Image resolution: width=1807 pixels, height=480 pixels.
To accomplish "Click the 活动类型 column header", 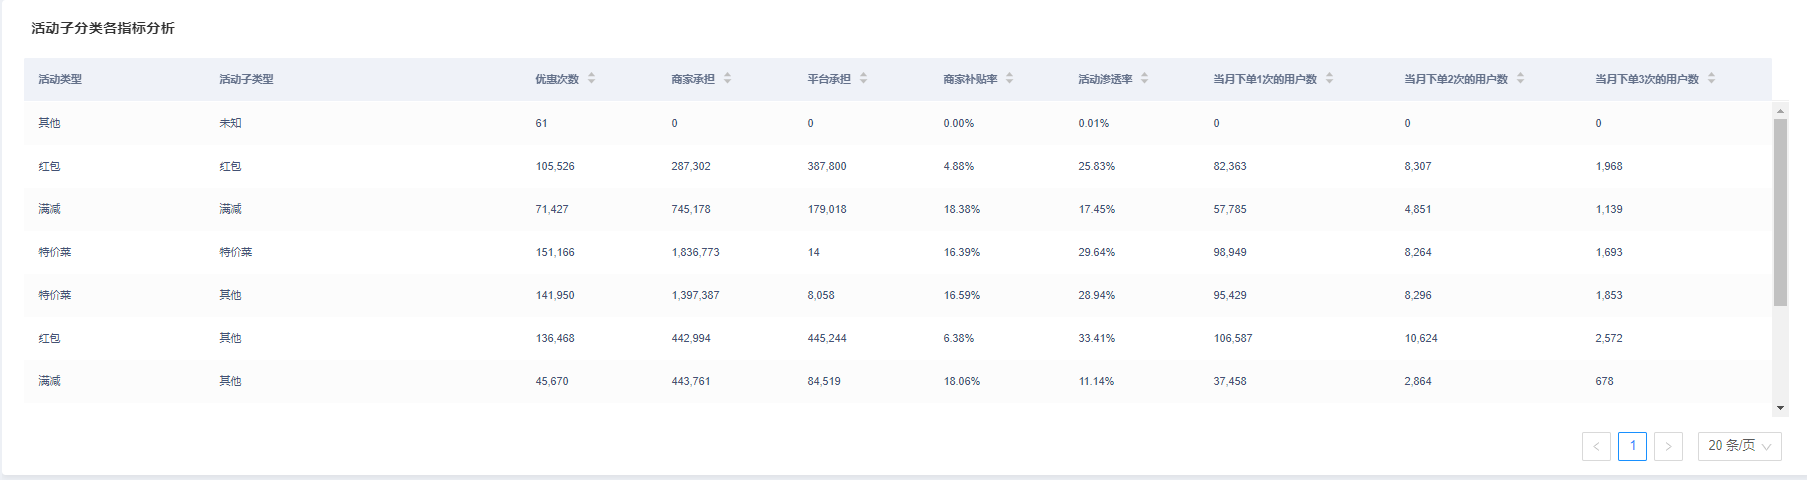I will (x=60, y=79).
